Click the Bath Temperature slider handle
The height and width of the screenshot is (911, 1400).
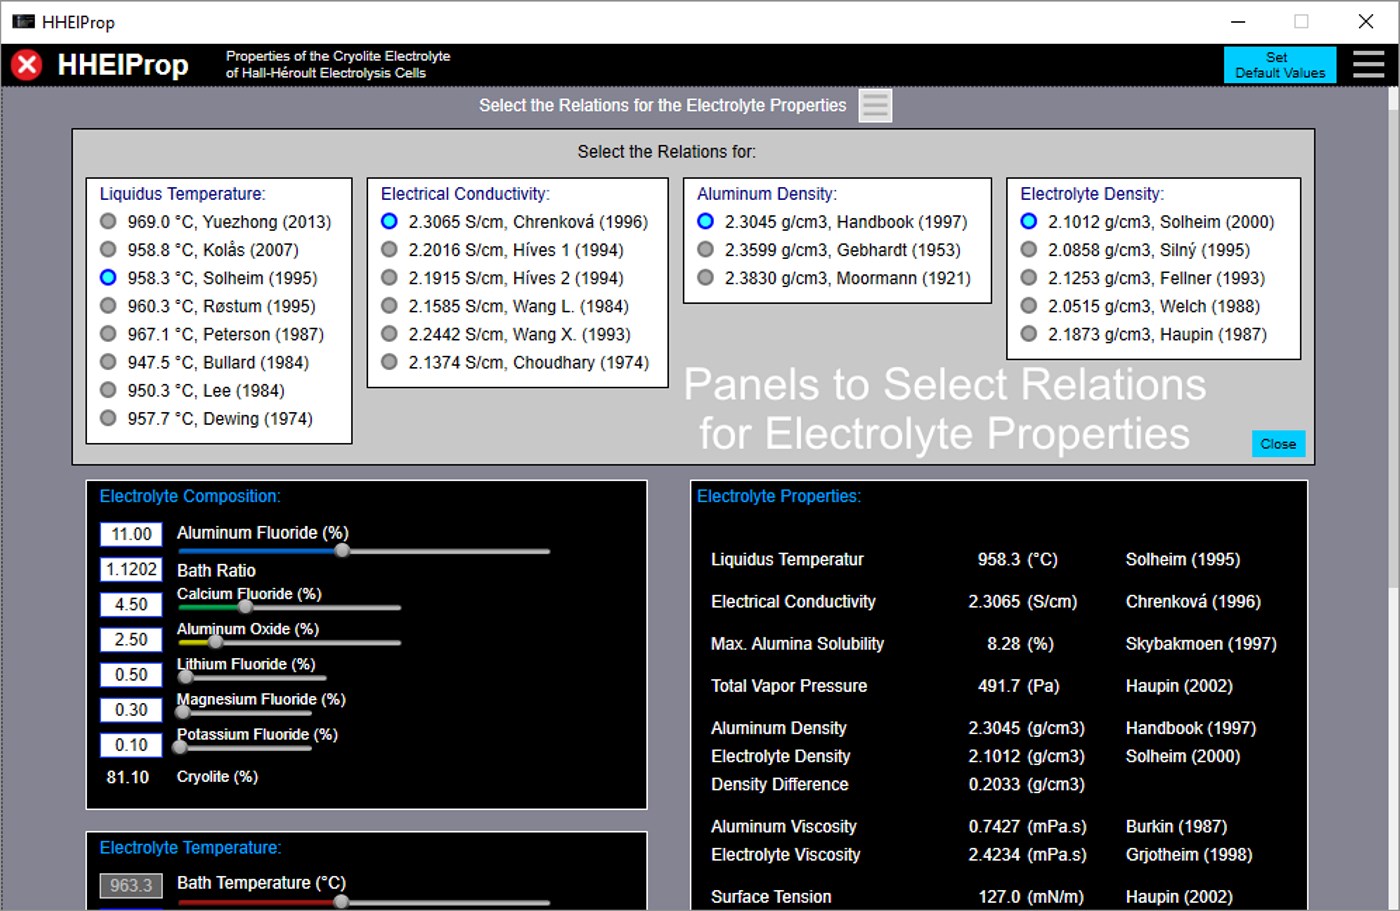tap(341, 901)
